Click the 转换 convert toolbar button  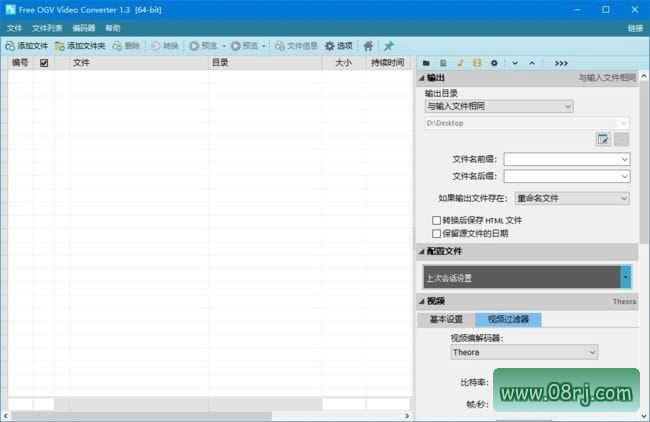click(x=165, y=46)
